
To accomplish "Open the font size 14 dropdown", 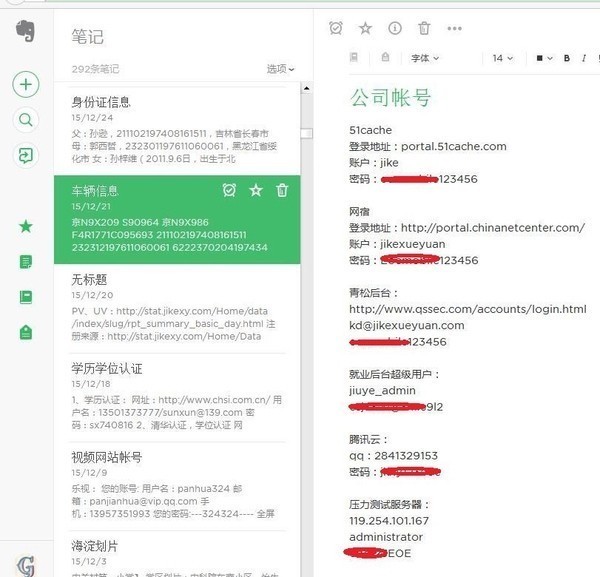I will [x=502, y=58].
